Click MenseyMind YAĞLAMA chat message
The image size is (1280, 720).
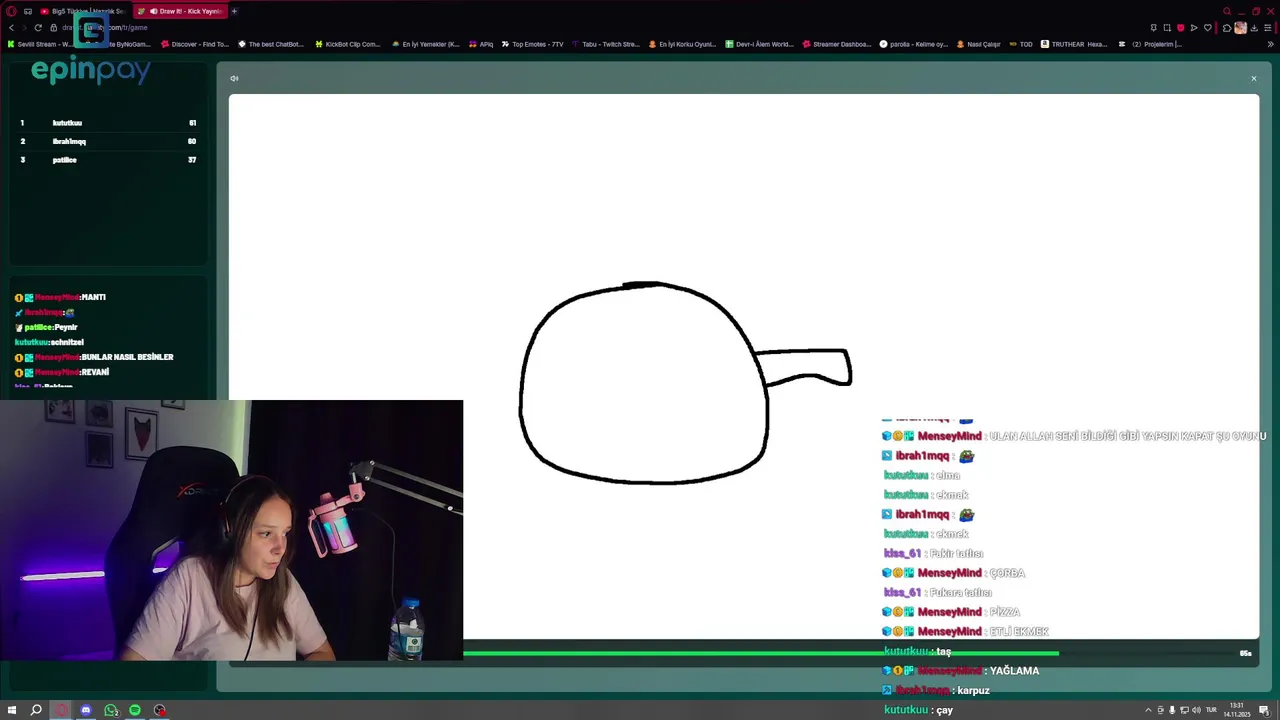(960, 671)
